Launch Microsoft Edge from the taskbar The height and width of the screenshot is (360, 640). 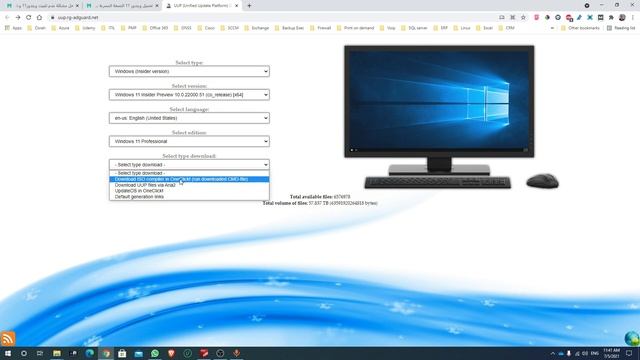pos(89,353)
